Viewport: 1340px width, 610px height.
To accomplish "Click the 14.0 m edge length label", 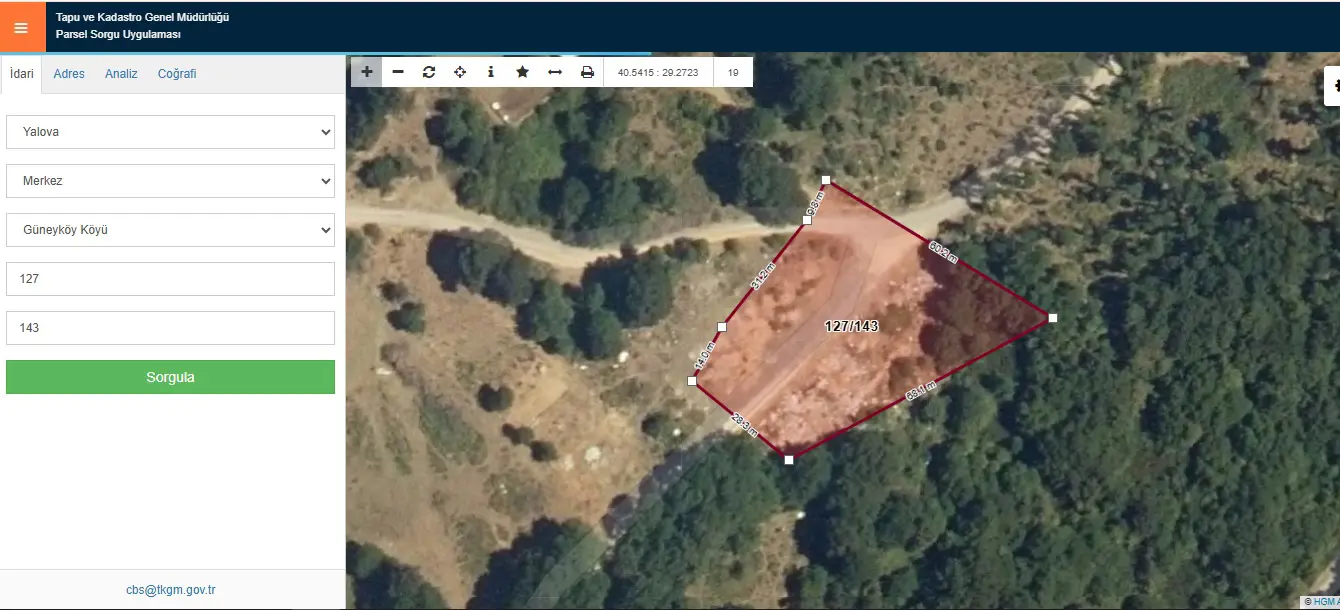I will click(x=704, y=356).
